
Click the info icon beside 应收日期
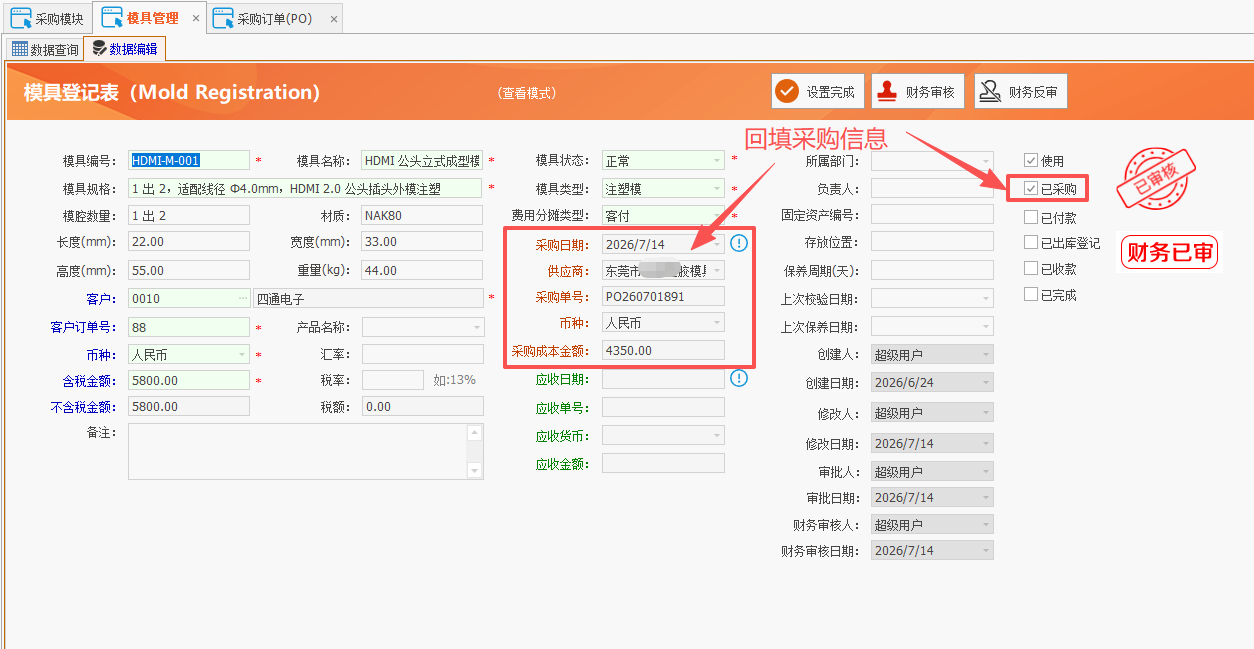739,378
